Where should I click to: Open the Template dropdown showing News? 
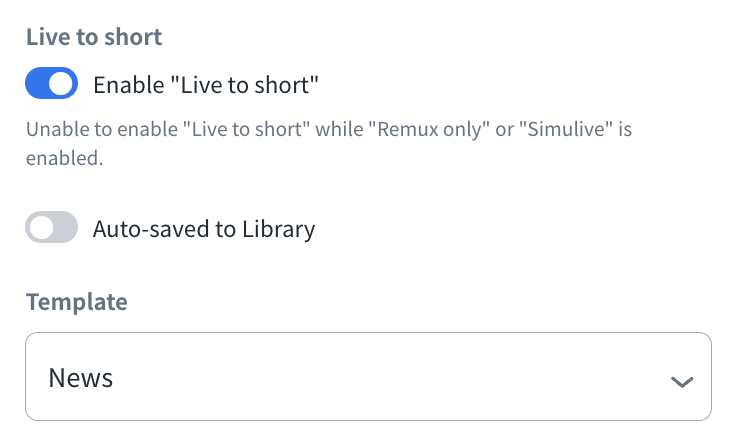point(367,377)
